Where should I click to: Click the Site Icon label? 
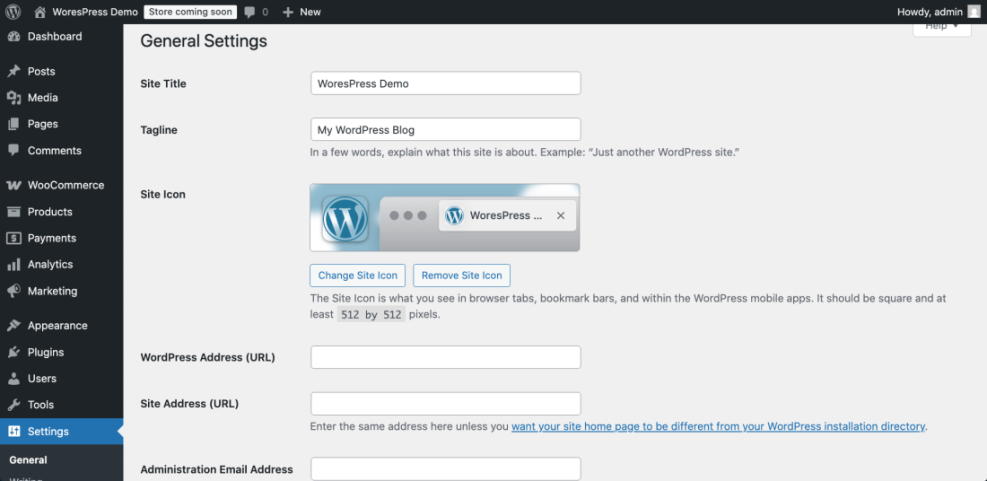pos(163,195)
